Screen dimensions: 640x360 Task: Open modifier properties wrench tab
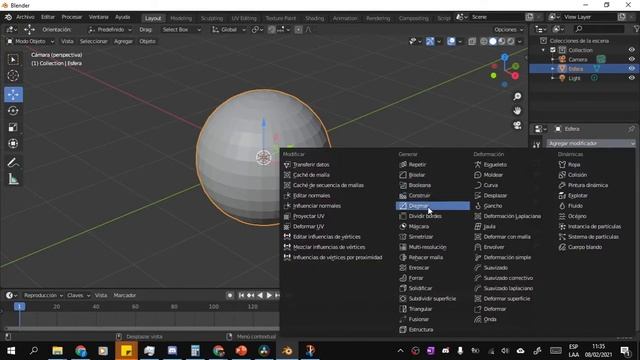point(536,144)
